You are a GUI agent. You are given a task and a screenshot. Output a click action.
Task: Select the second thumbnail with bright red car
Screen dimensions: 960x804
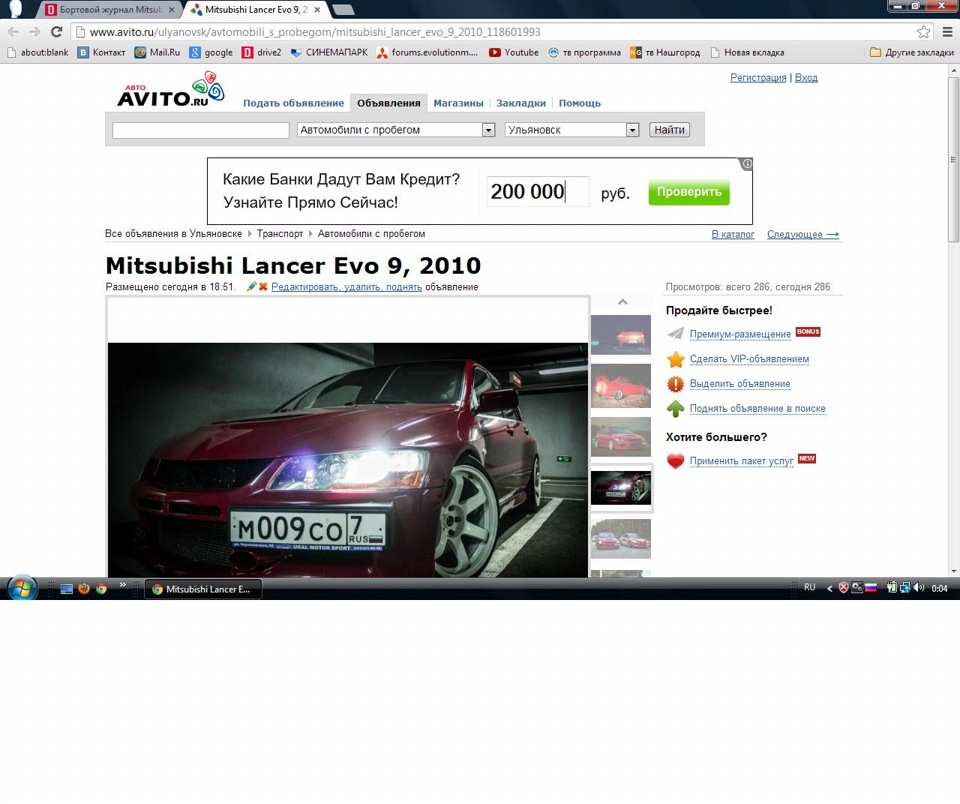point(621,386)
